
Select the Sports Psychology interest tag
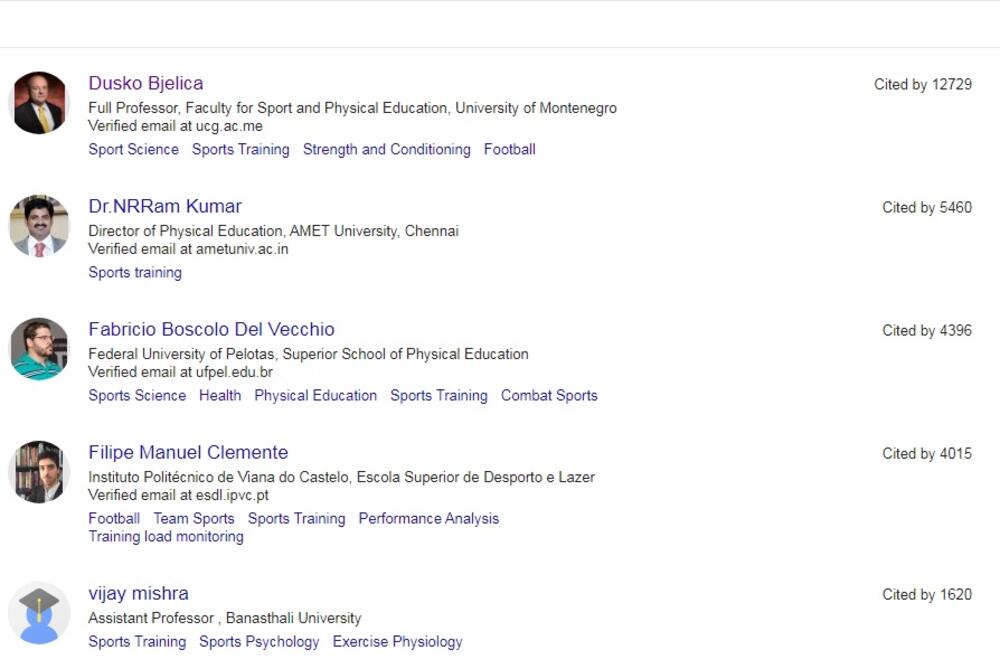pyautogui.click(x=259, y=641)
